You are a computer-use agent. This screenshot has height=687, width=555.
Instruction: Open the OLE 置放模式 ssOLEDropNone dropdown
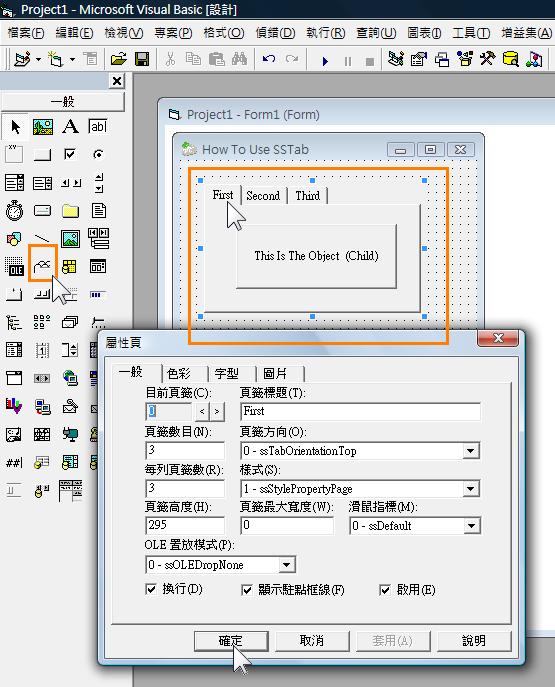click(286, 565)
